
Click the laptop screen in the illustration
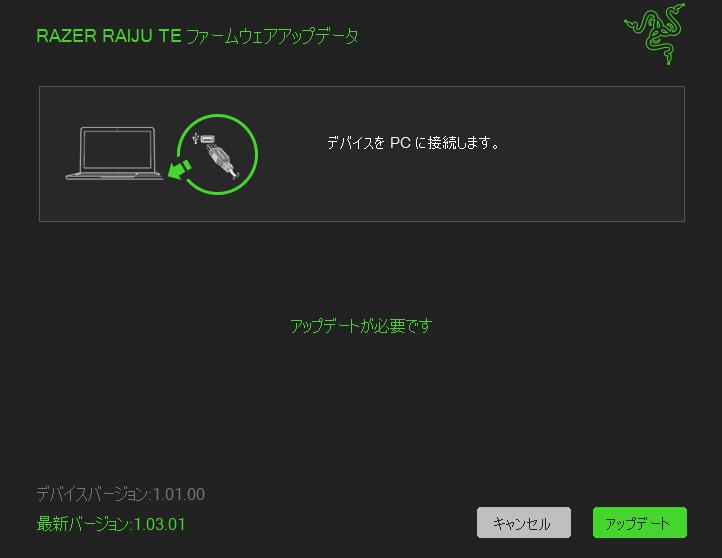click(117, 149)
